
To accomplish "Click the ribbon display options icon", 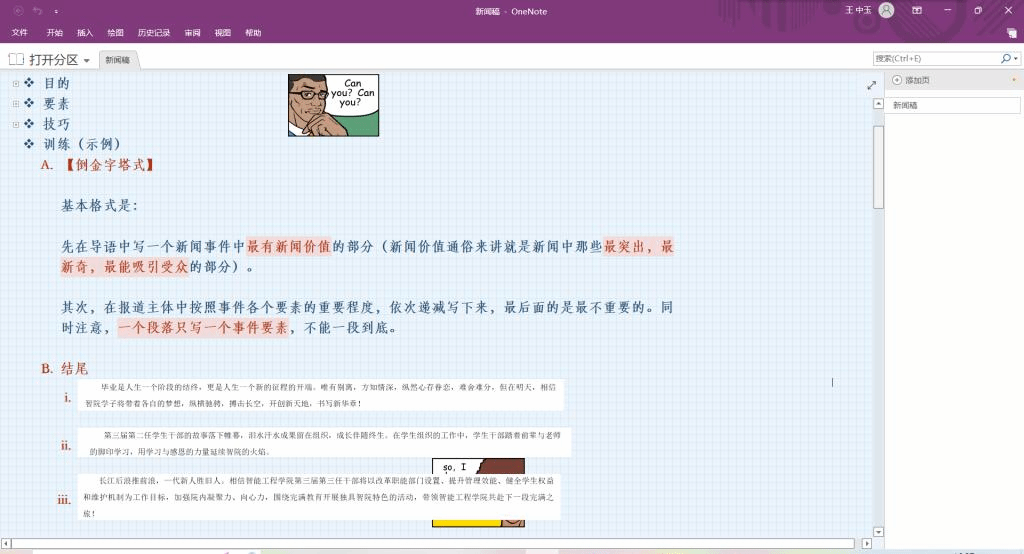I will 917,11.
